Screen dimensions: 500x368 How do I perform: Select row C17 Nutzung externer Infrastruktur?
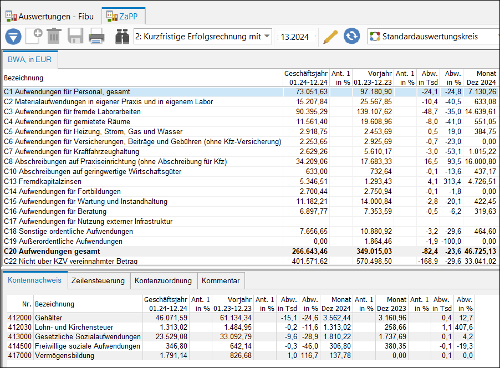tap(250, 222)
